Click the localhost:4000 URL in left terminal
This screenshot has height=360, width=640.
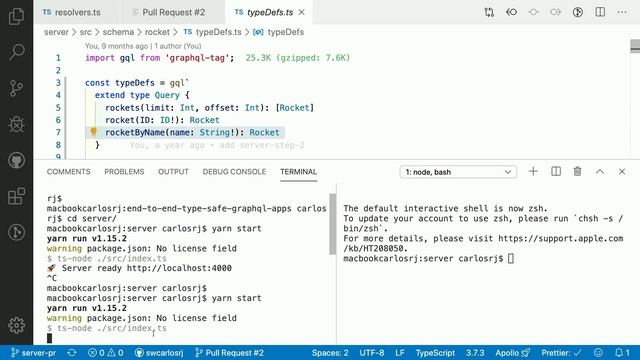point(179,268)
